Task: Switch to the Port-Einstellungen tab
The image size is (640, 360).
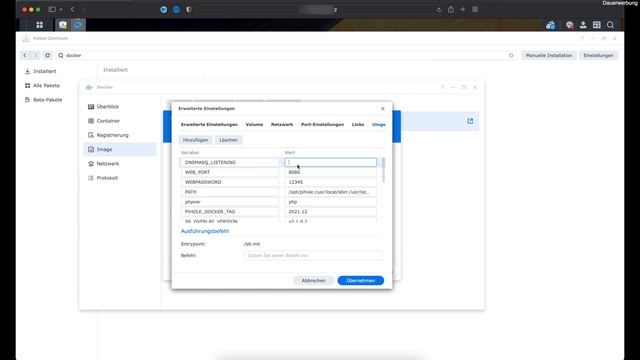Action: pos(322,124)
